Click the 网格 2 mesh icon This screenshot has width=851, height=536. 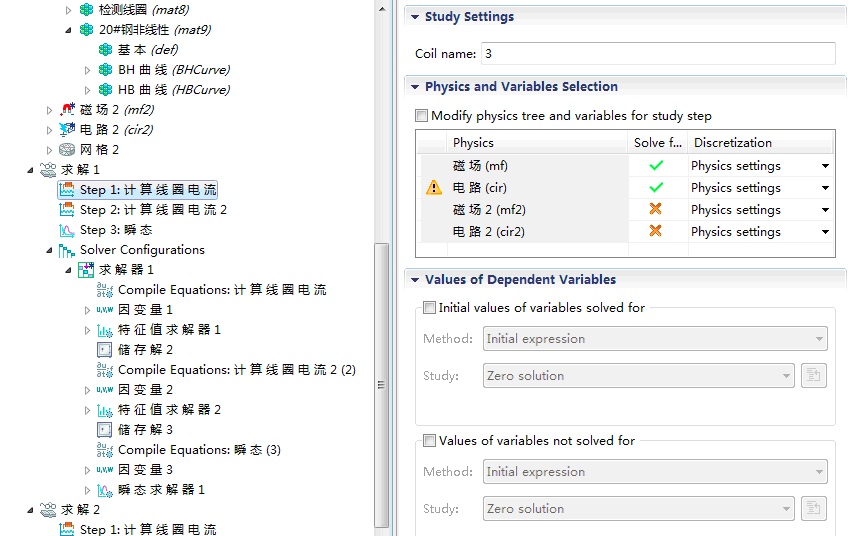[x=67, y=149]
